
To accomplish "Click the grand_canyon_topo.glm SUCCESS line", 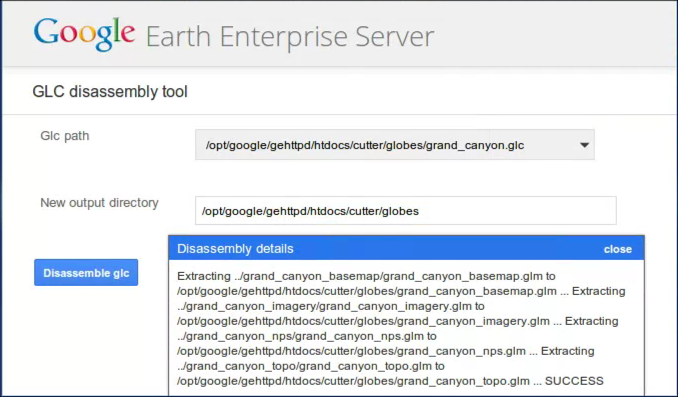I will [390, 381].
